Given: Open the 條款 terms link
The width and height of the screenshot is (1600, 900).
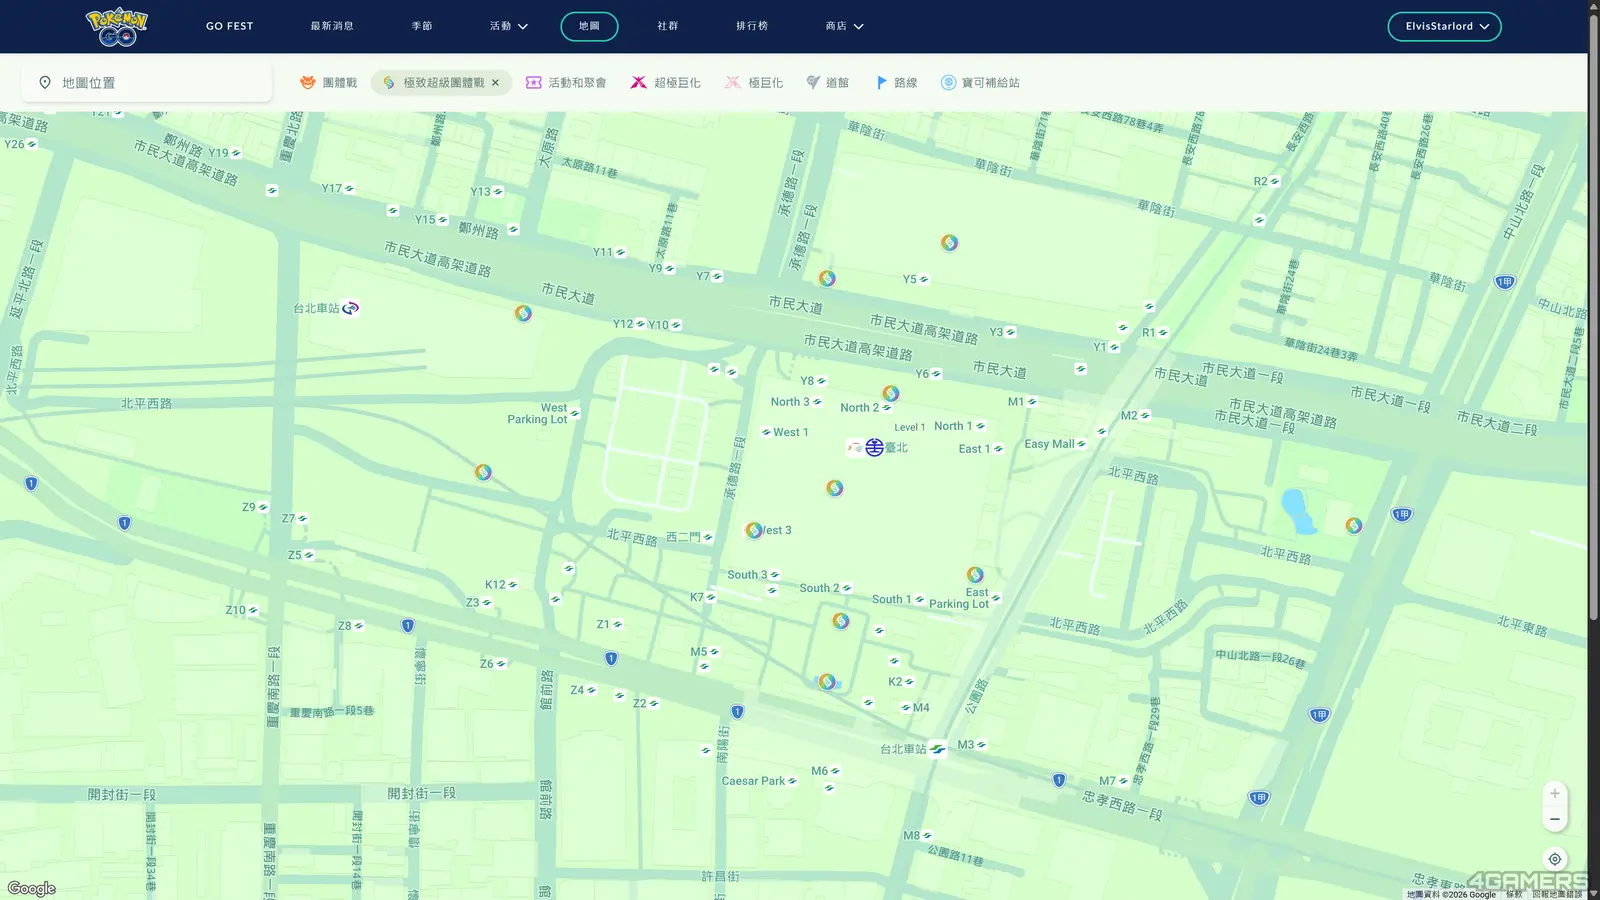Looking at the screenshot, I should pos(1514,895).
